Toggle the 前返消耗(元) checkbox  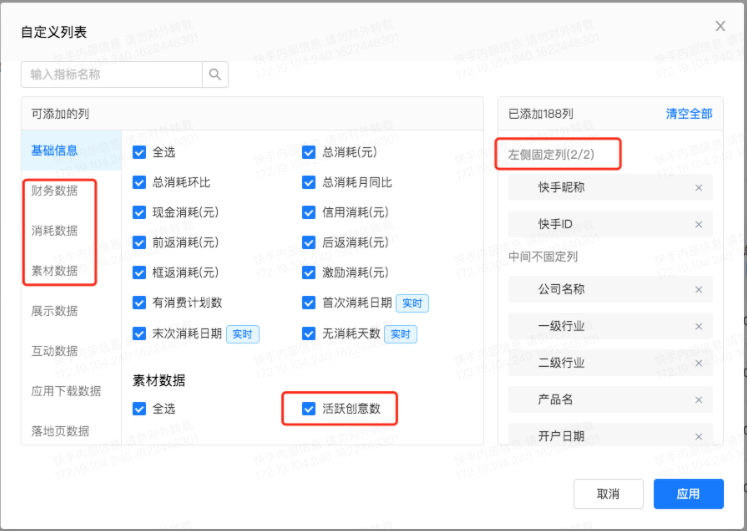click(x=139, y=242)
